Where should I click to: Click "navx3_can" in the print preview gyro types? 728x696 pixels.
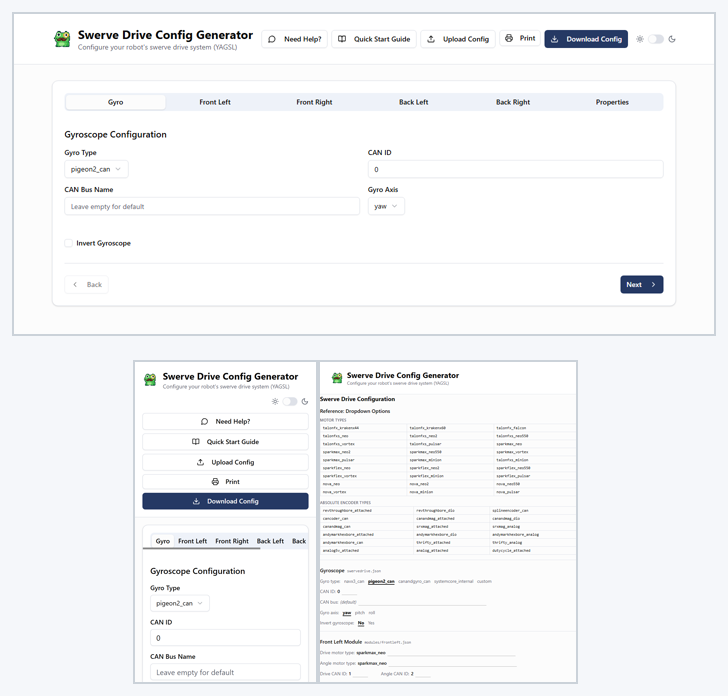coord(354,581)
